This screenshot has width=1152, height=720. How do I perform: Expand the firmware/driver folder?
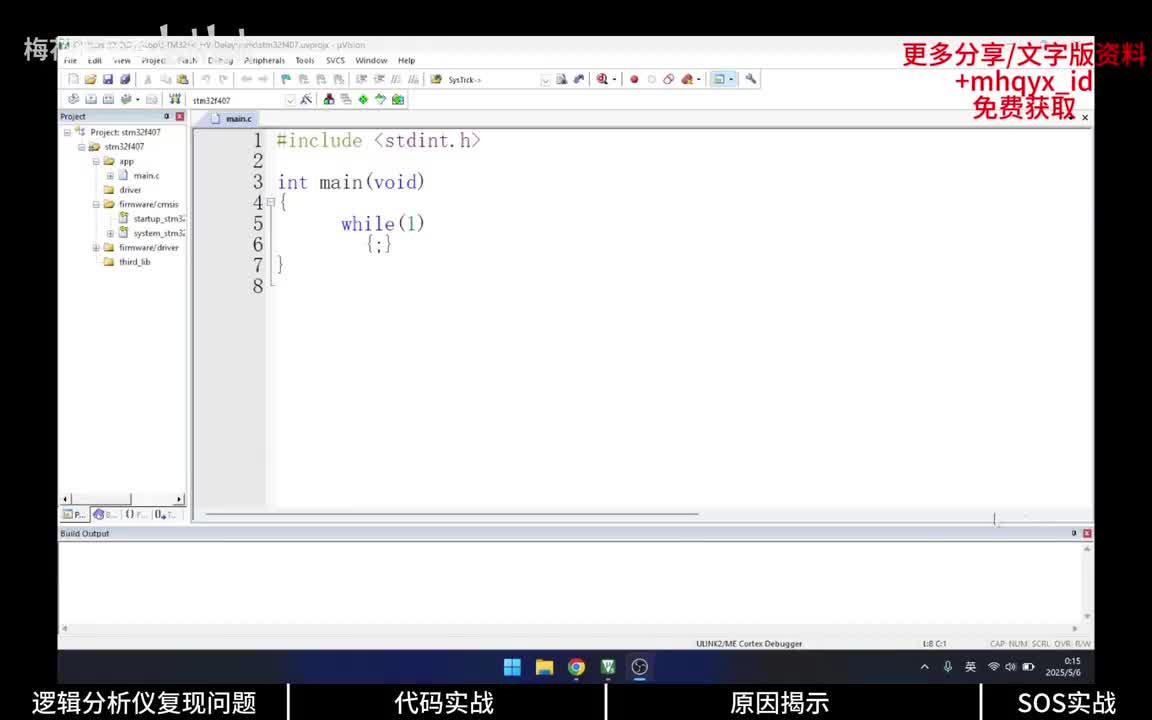pos(96,248)
